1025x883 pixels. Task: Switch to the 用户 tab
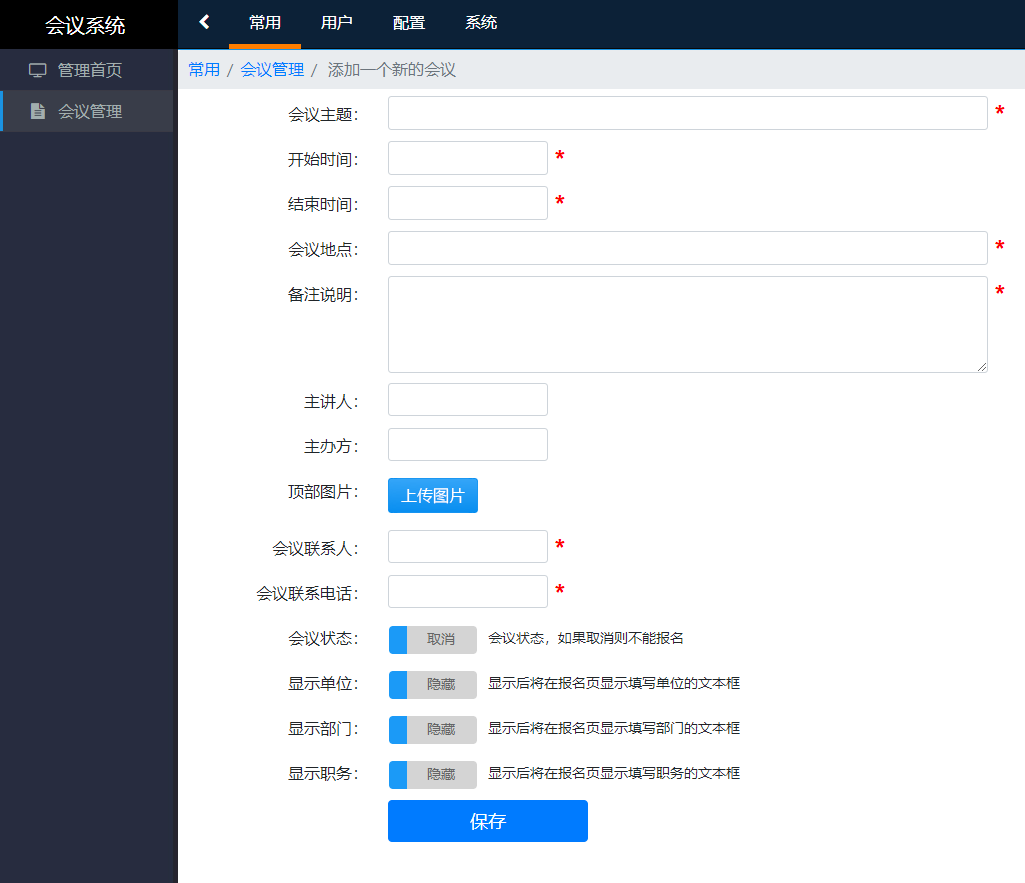coord(337,23)
